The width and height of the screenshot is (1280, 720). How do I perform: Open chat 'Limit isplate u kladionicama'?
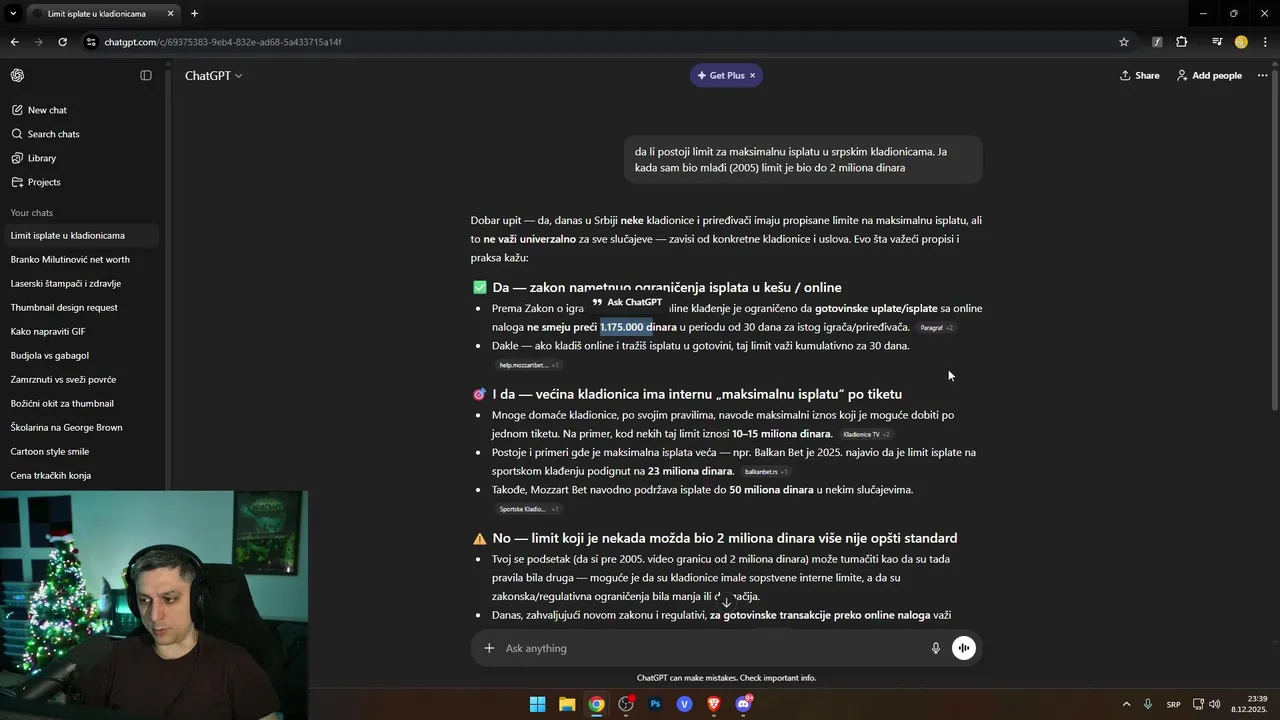(80, 235)
